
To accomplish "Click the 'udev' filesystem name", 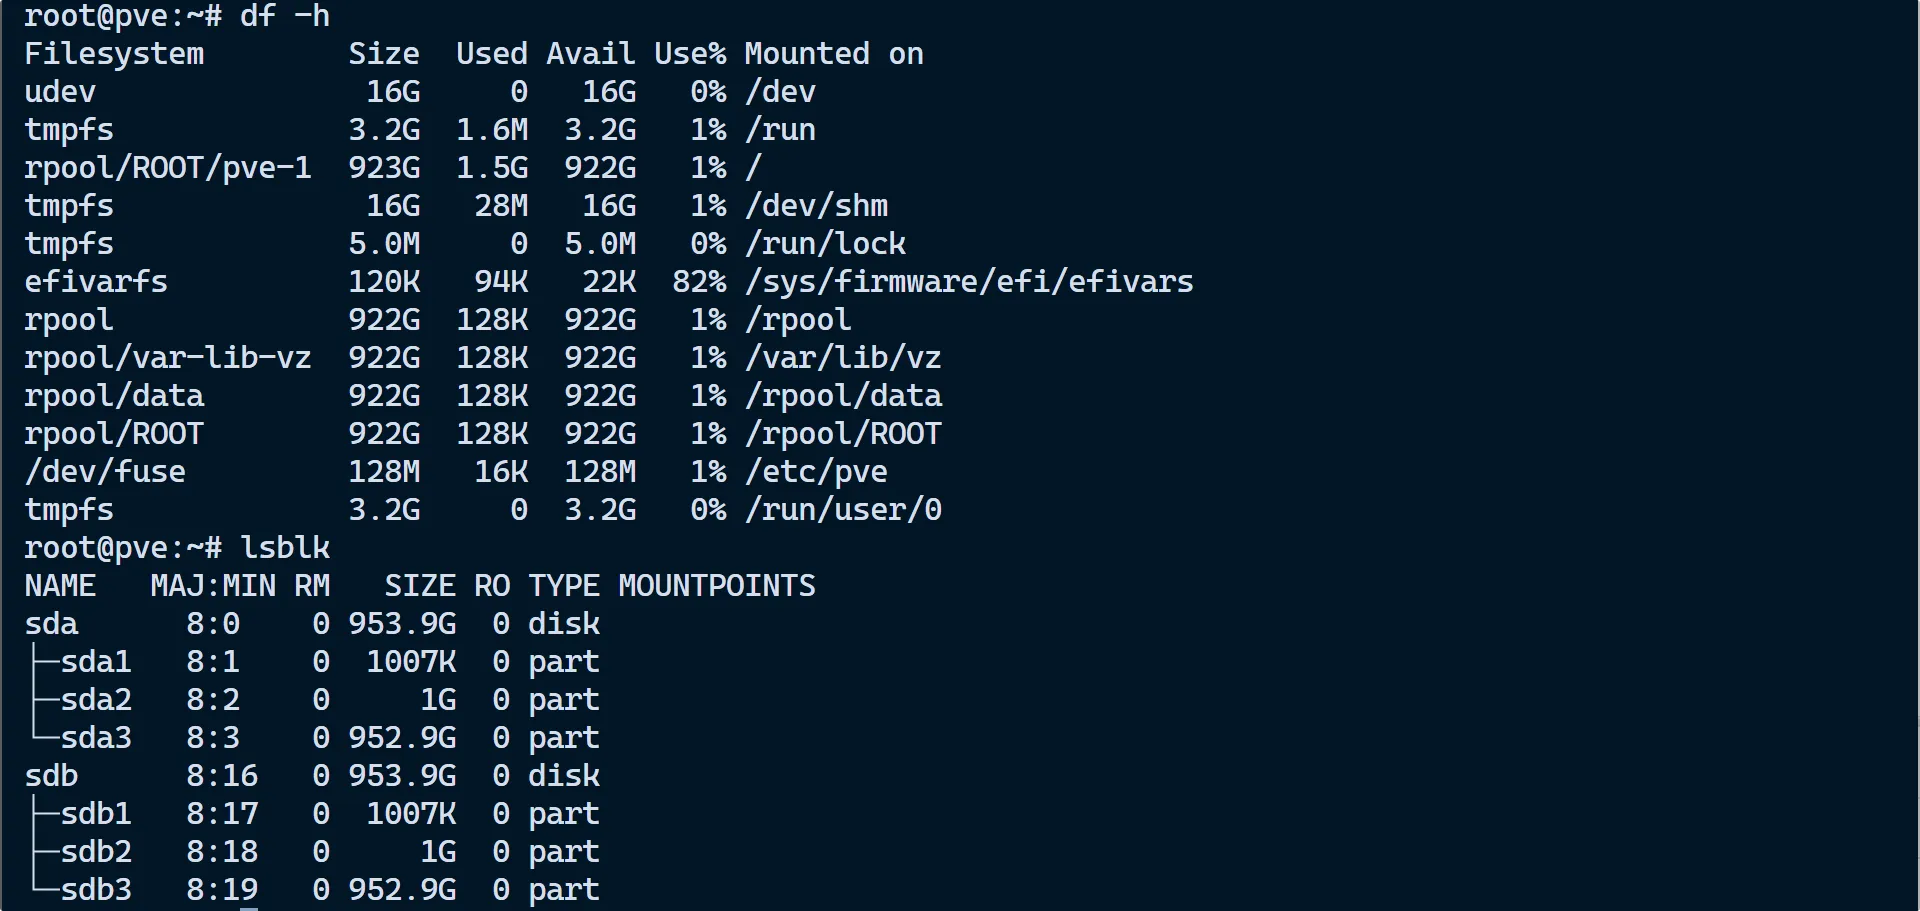I will pyautogui.click(x=60, y=92).
